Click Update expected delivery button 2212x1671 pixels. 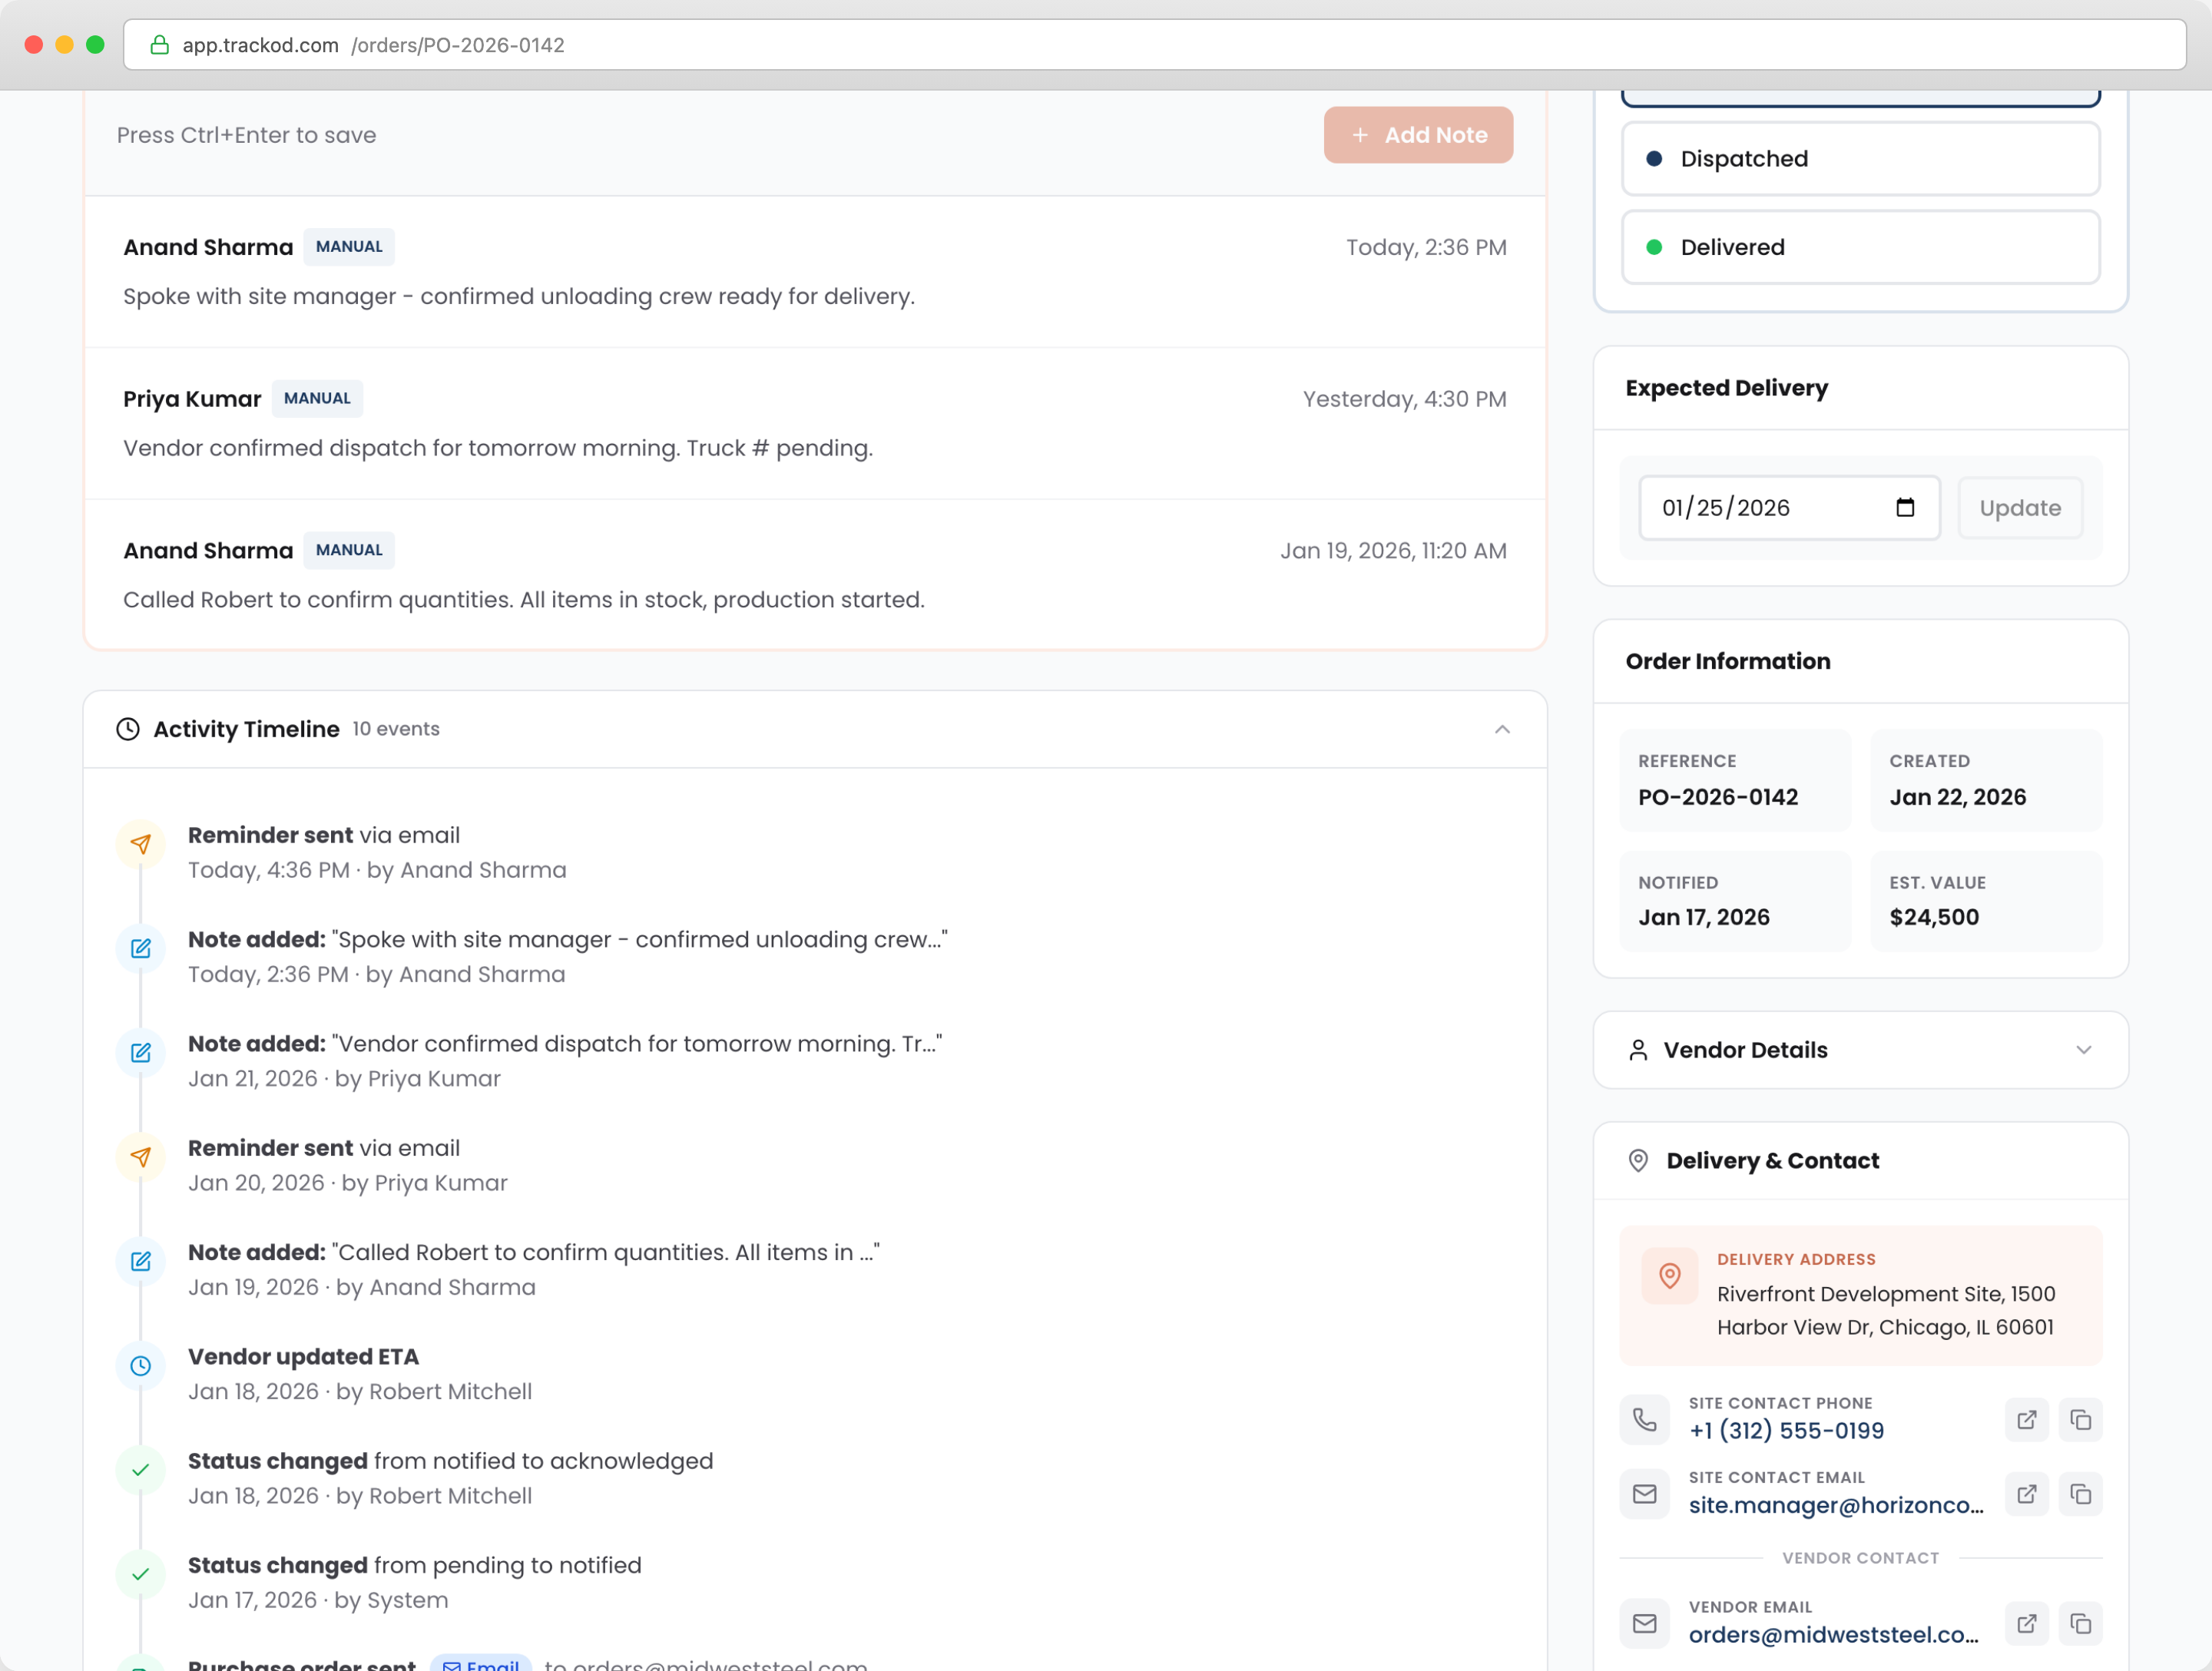coord(2019,508)
